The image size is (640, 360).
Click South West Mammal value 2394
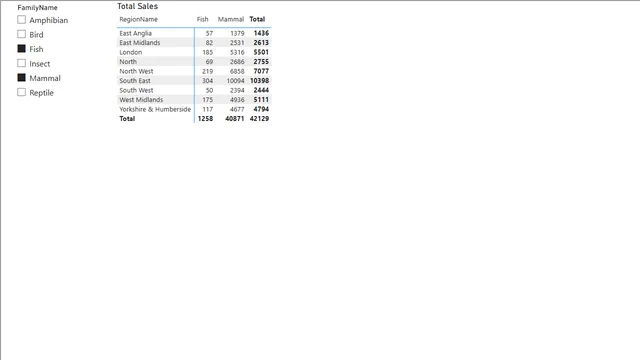[237, 90]
